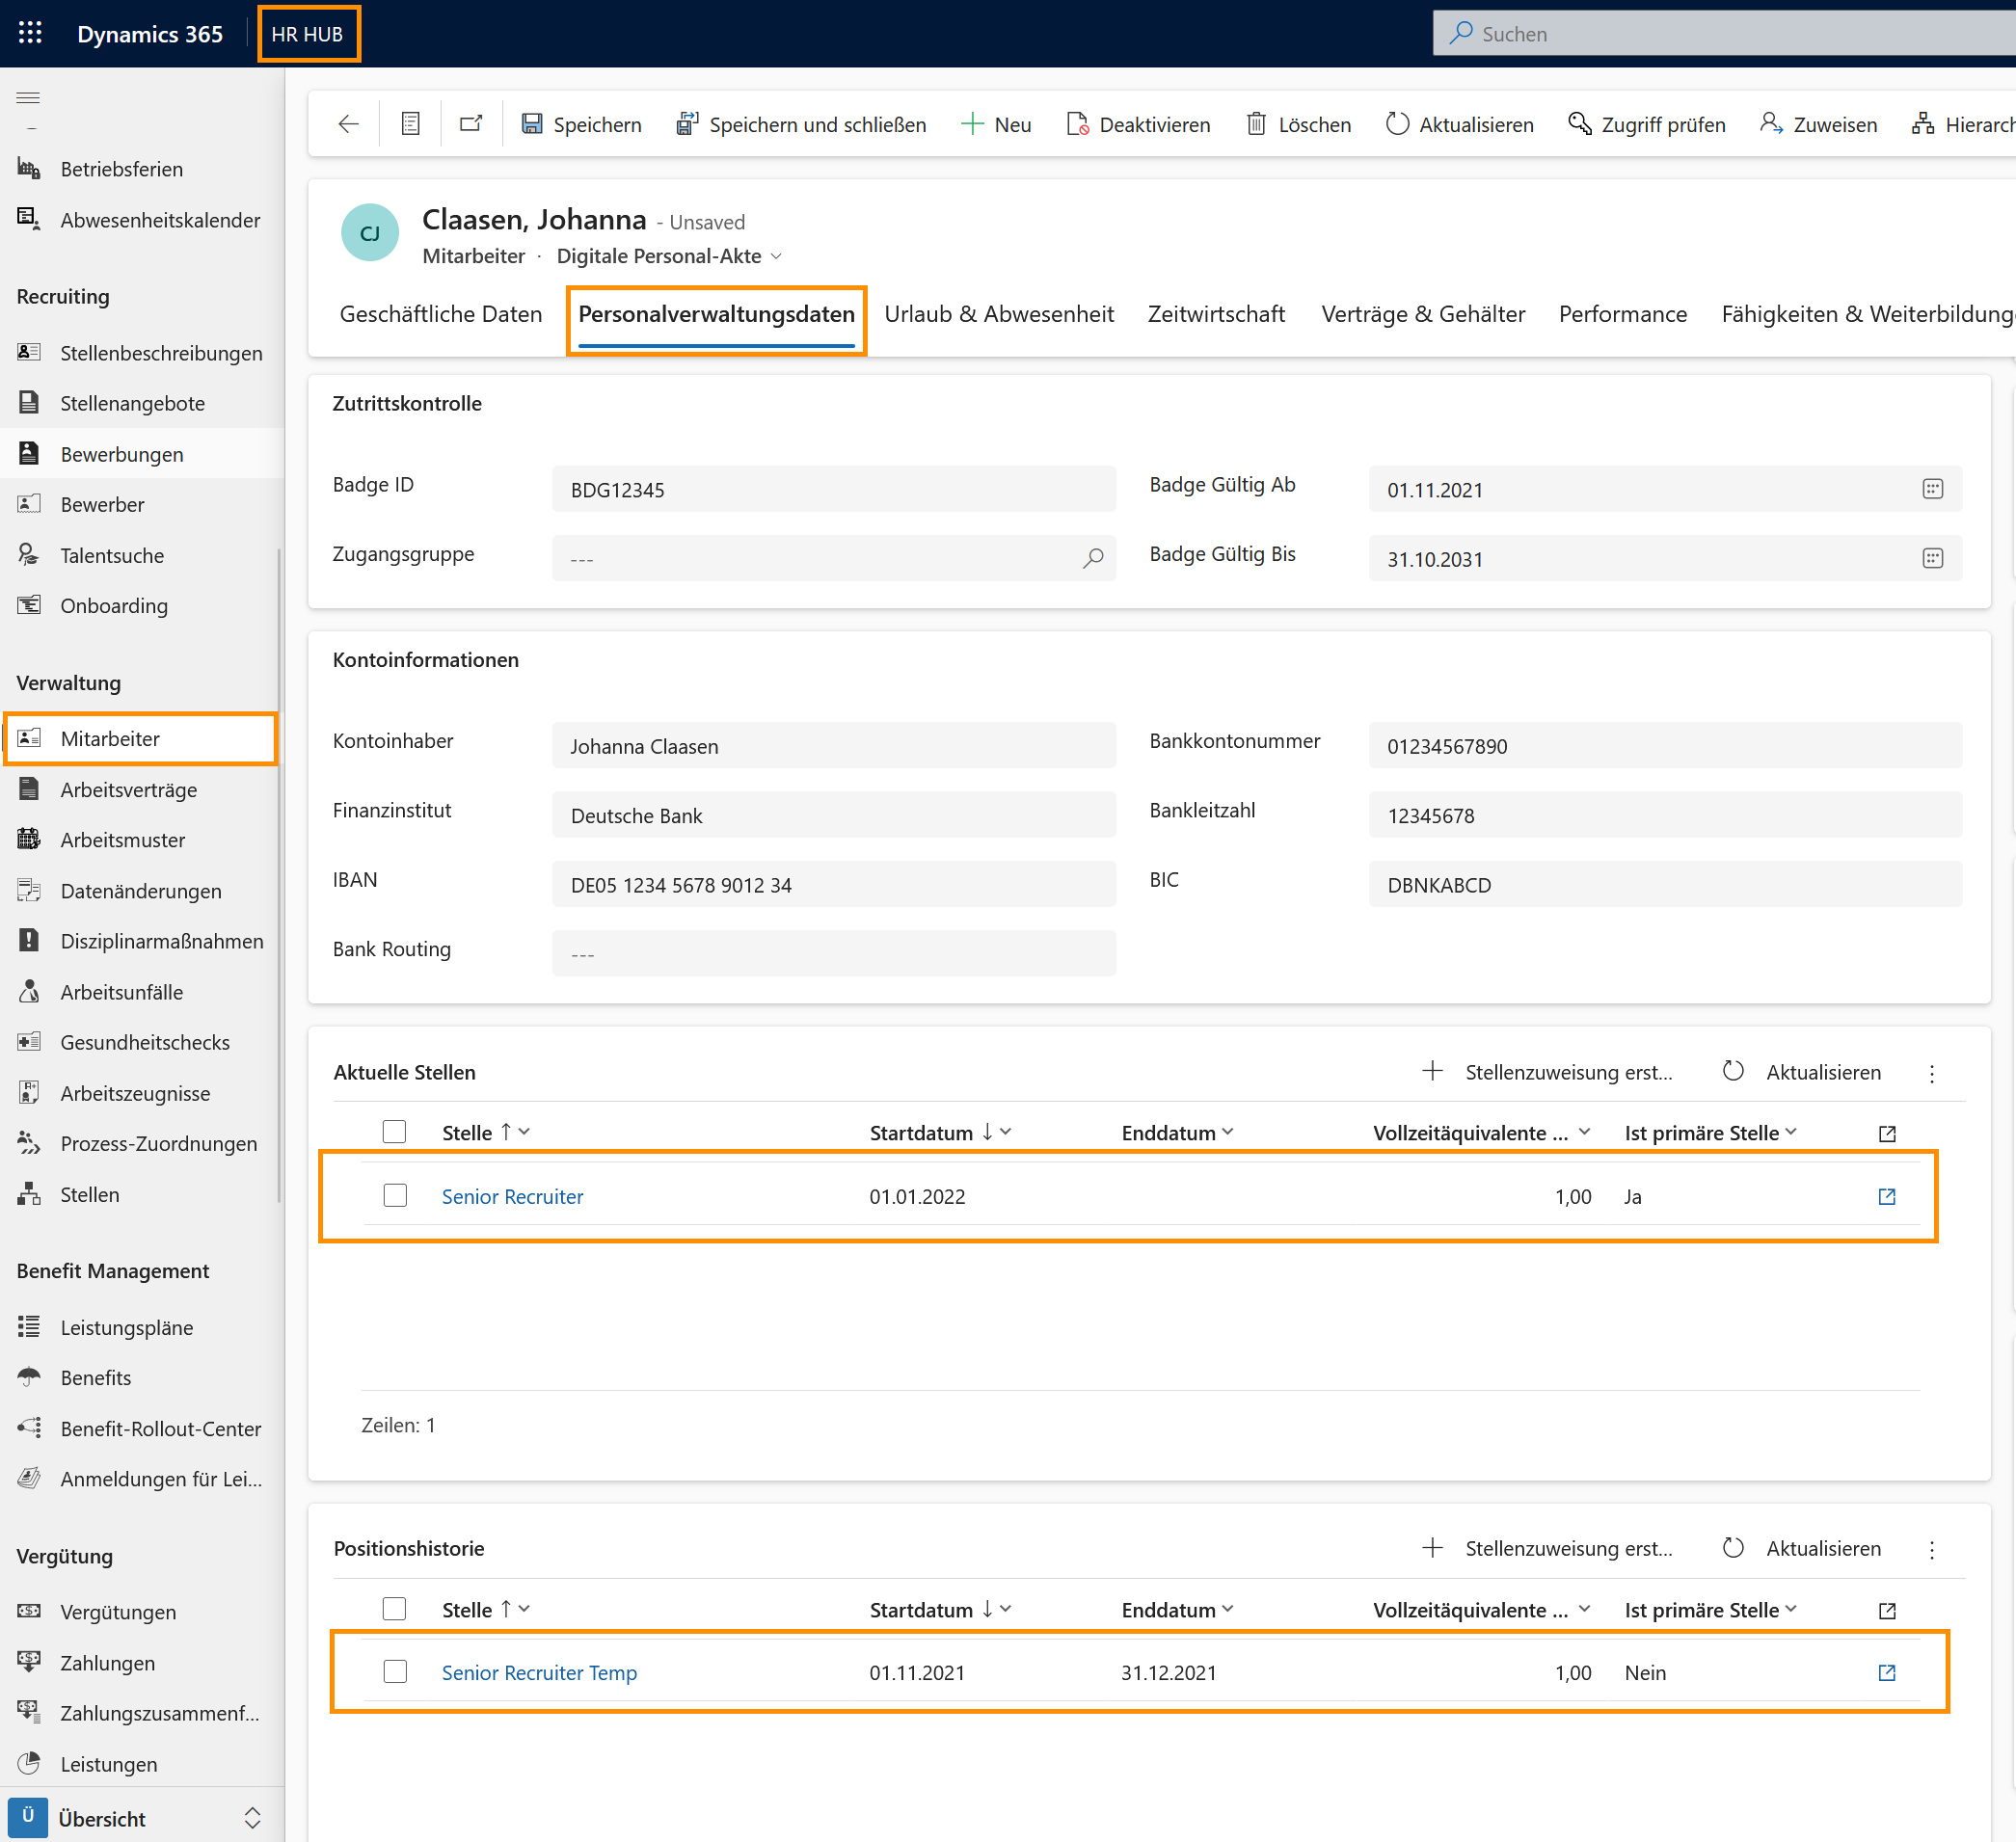
Task: Open record in new window icon
Action: click(x=471, y=124)
